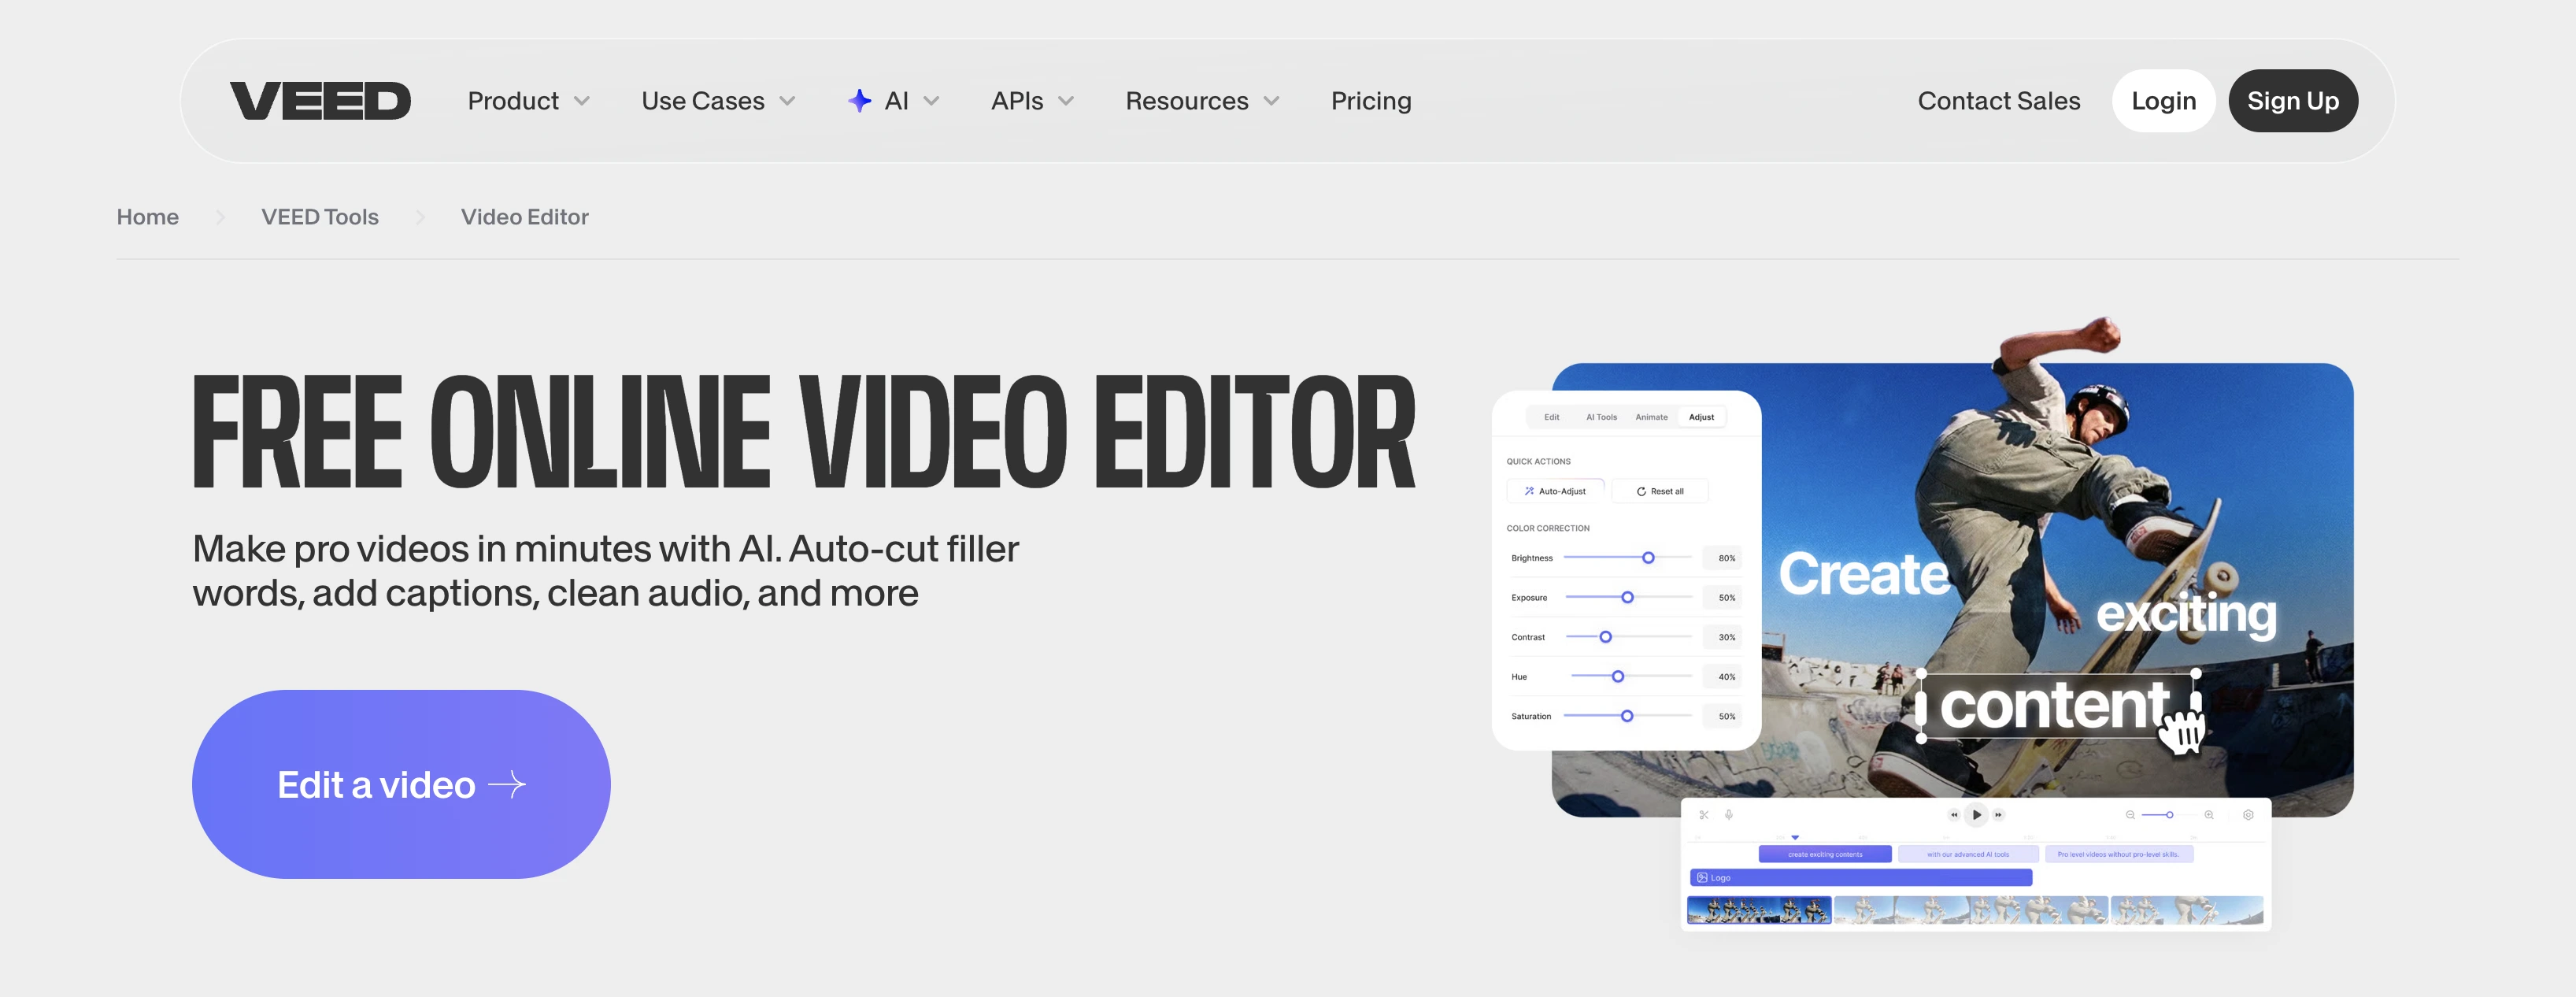Click the Sign Up button

2292,101
